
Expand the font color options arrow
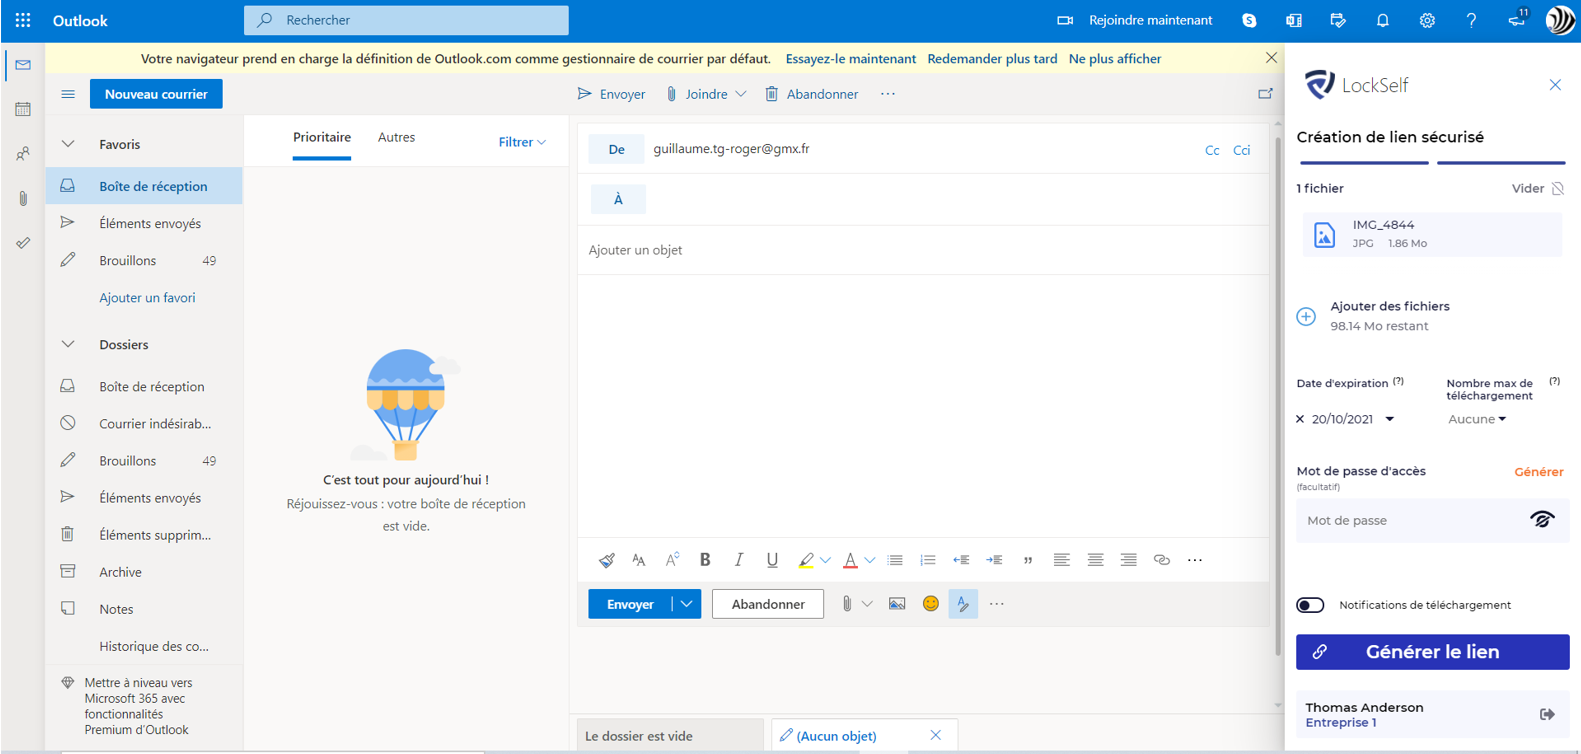(x=870, y=560)
